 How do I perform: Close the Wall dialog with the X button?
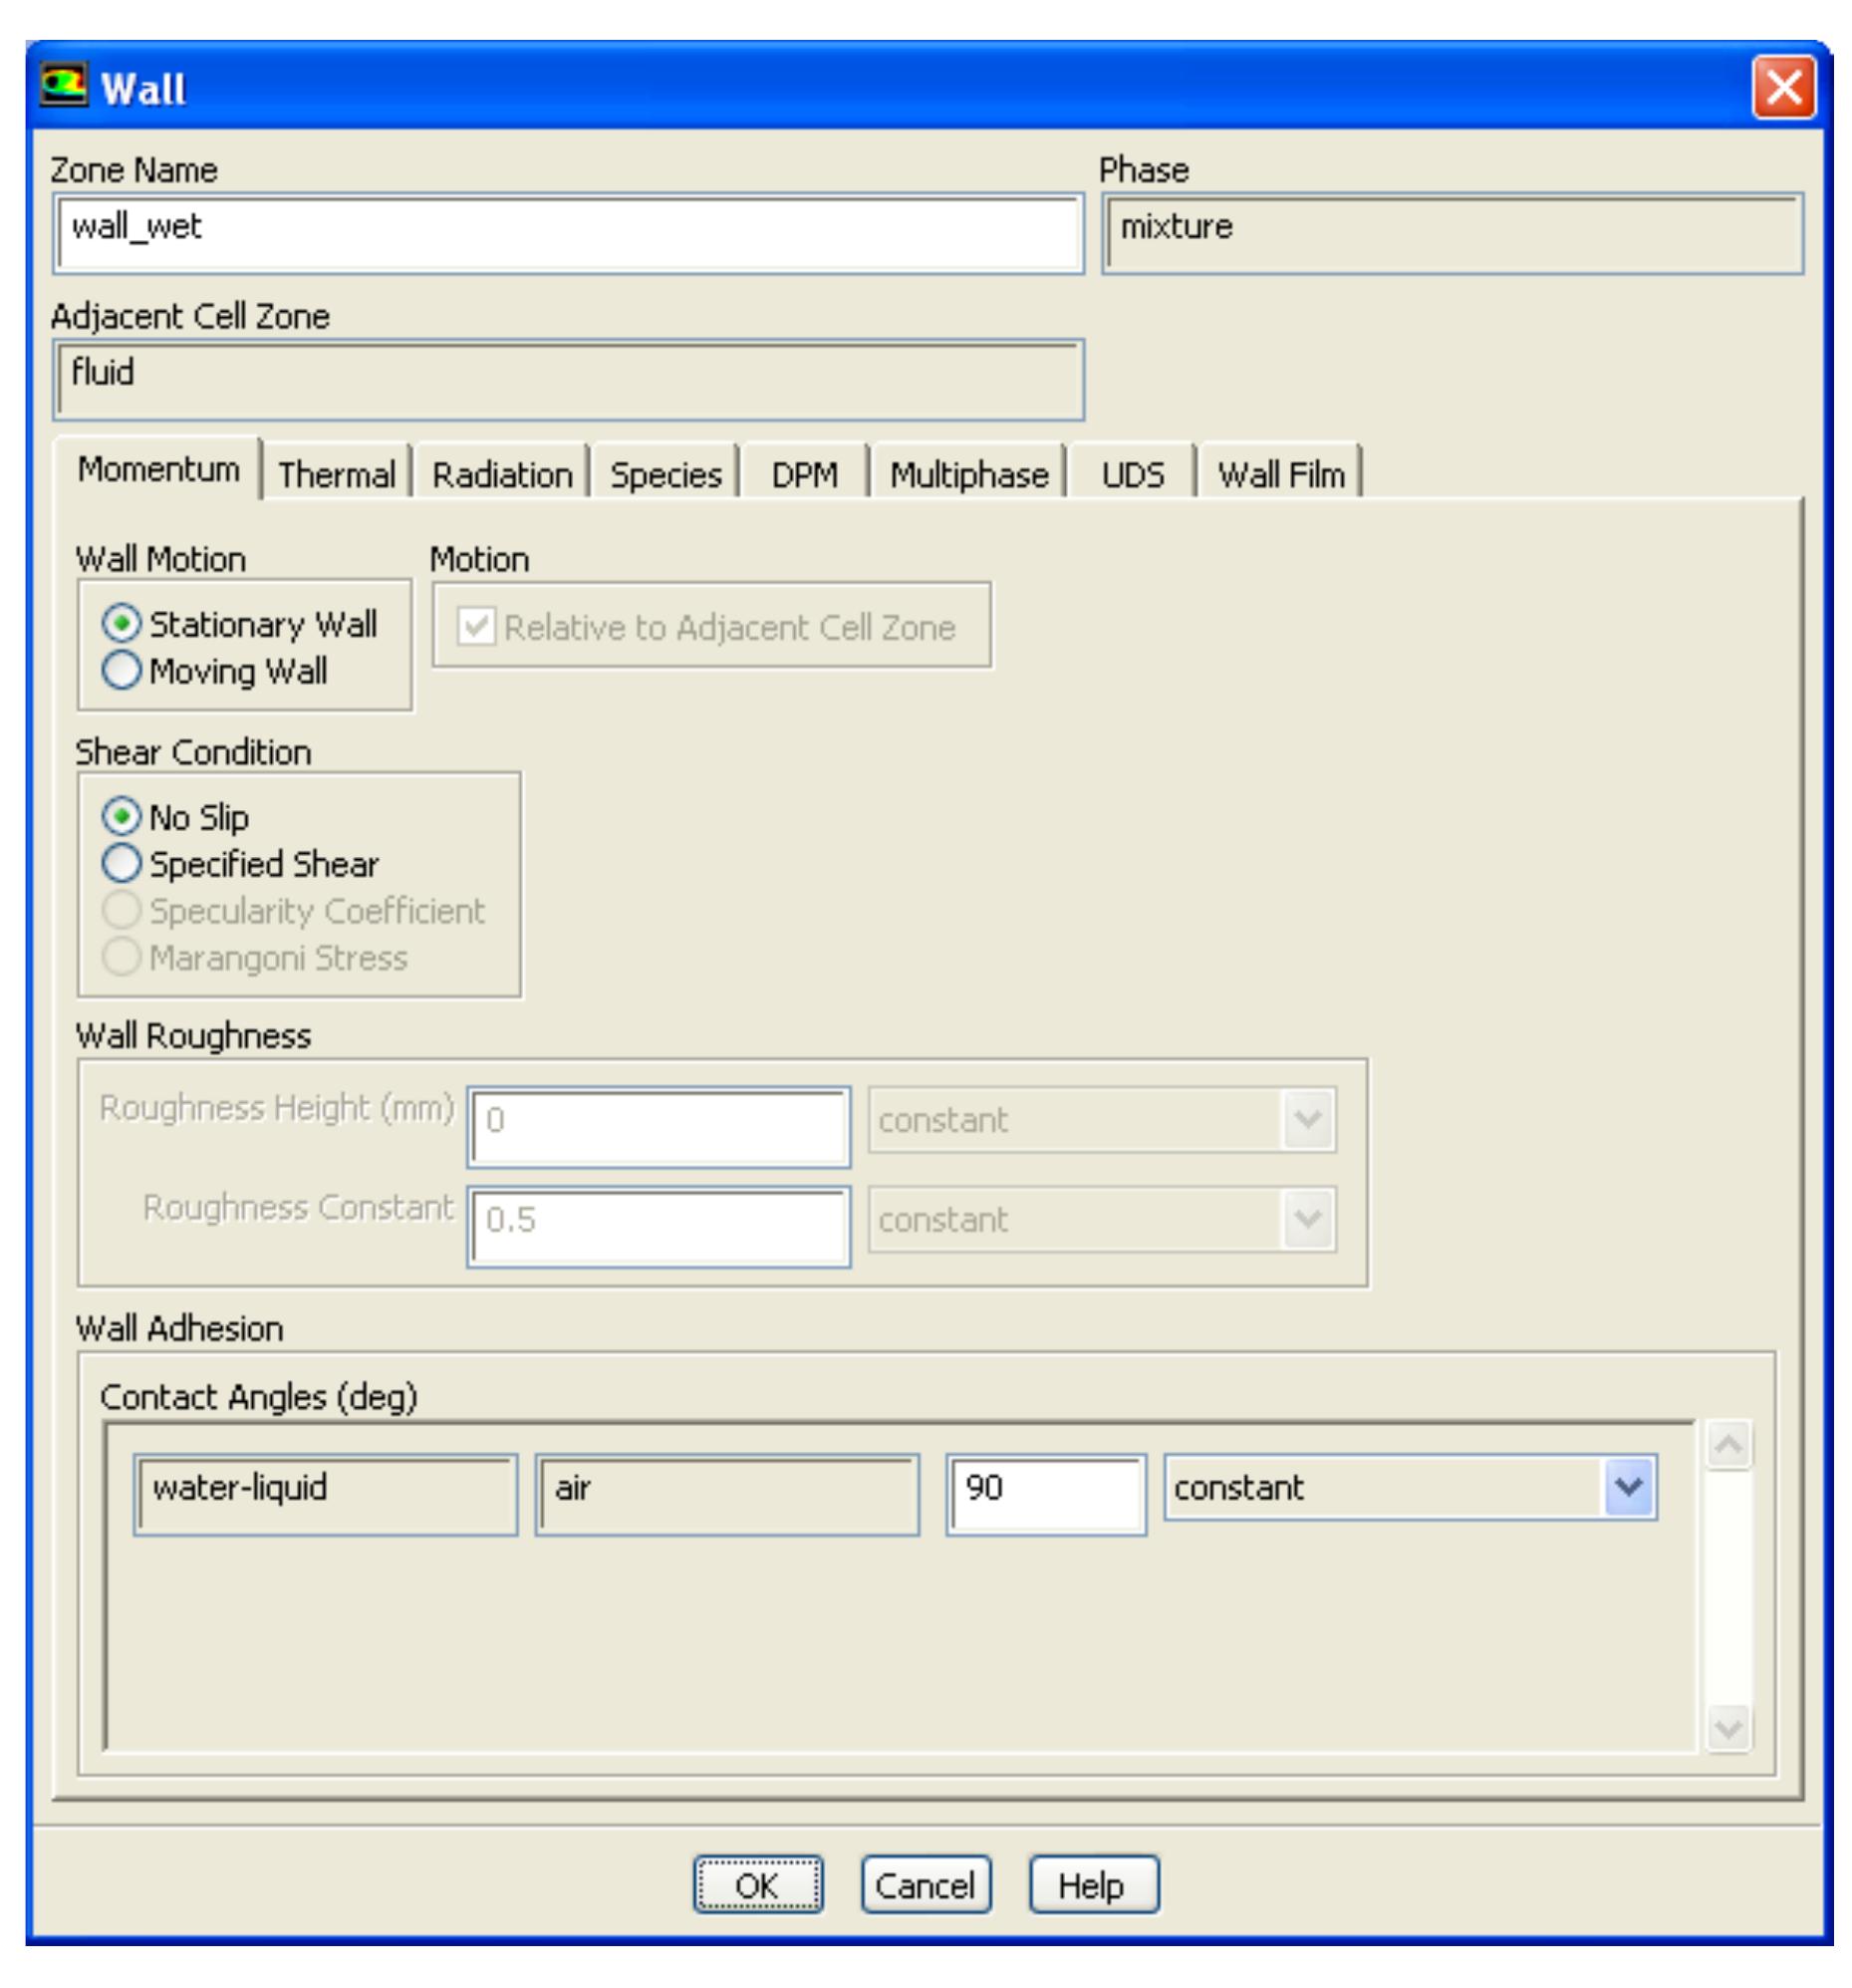click(1783, 88)
